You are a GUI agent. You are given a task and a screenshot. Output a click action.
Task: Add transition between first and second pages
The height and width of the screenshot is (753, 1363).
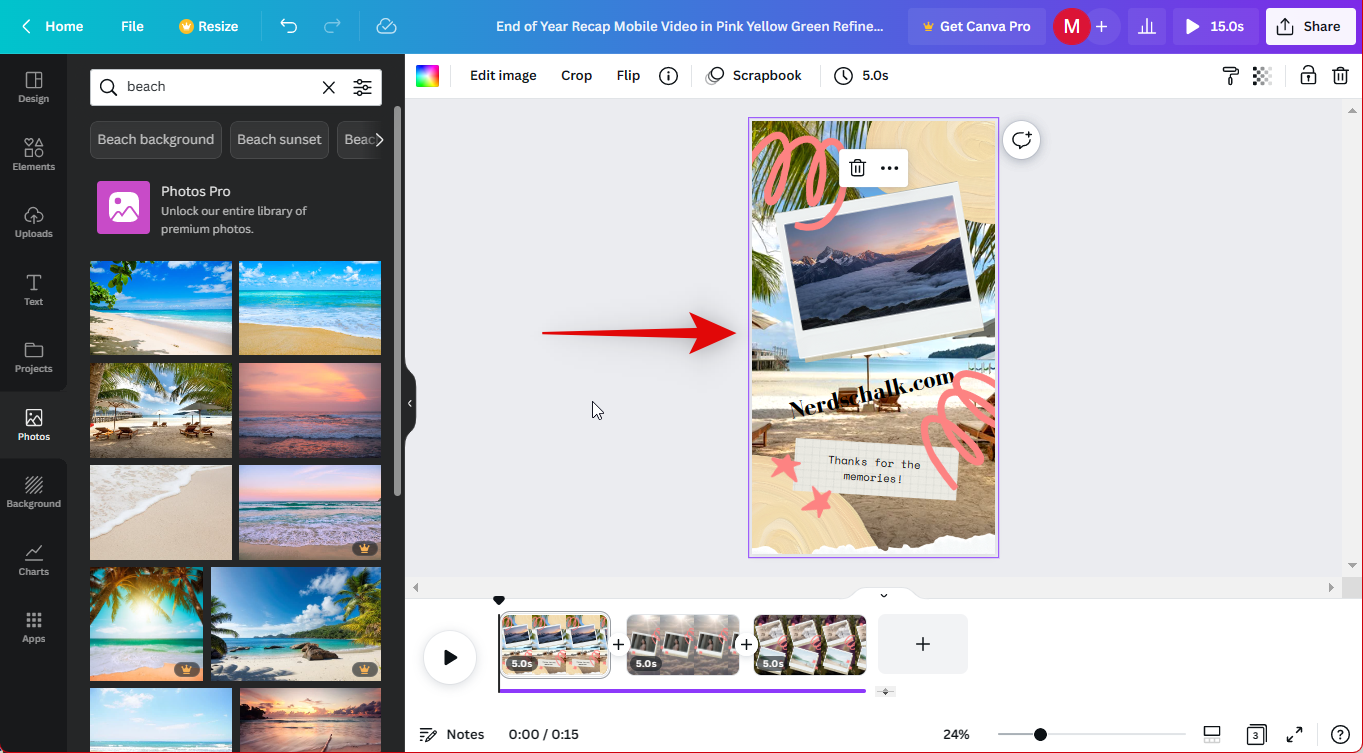(618, 645)
